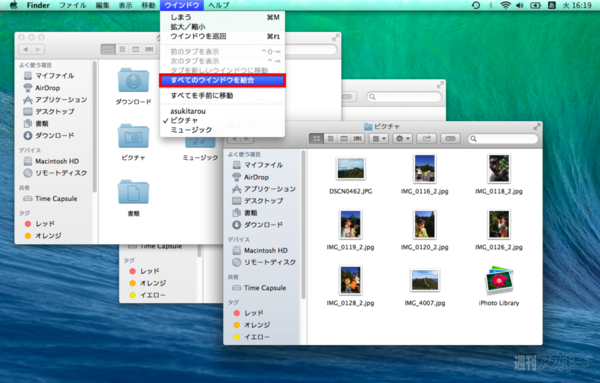Click battery status icon in menu bar
Screen dimensions: 600x383
535,5
